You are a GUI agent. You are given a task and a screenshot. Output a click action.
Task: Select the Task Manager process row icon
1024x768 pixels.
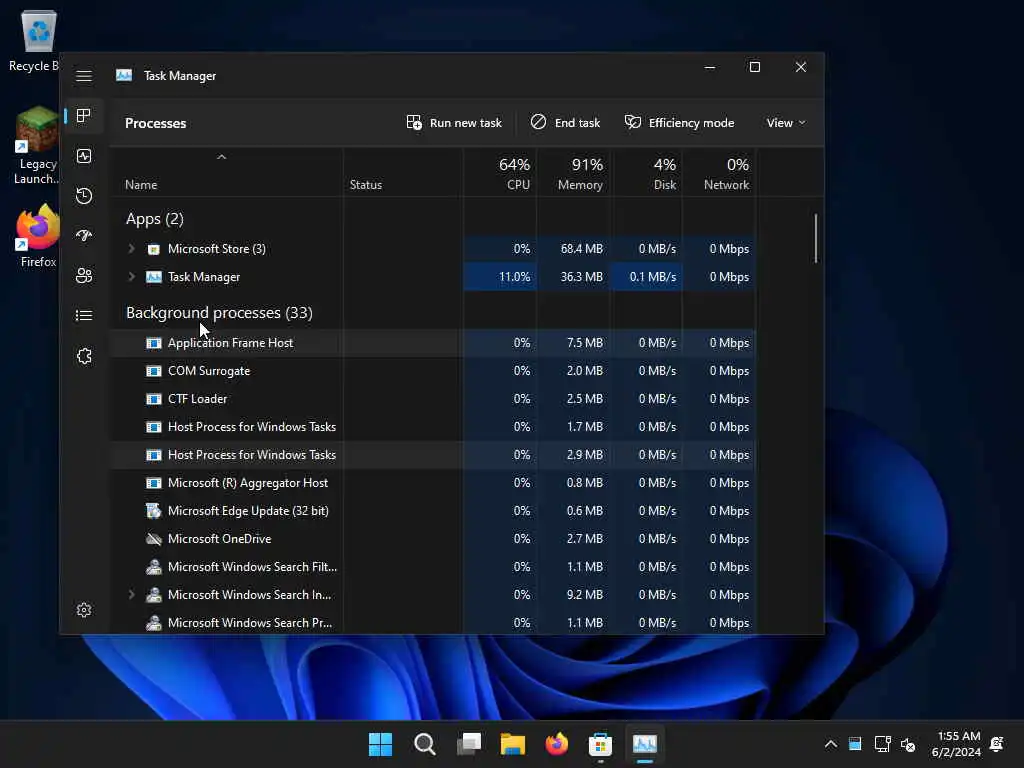[x=153, y=277]
